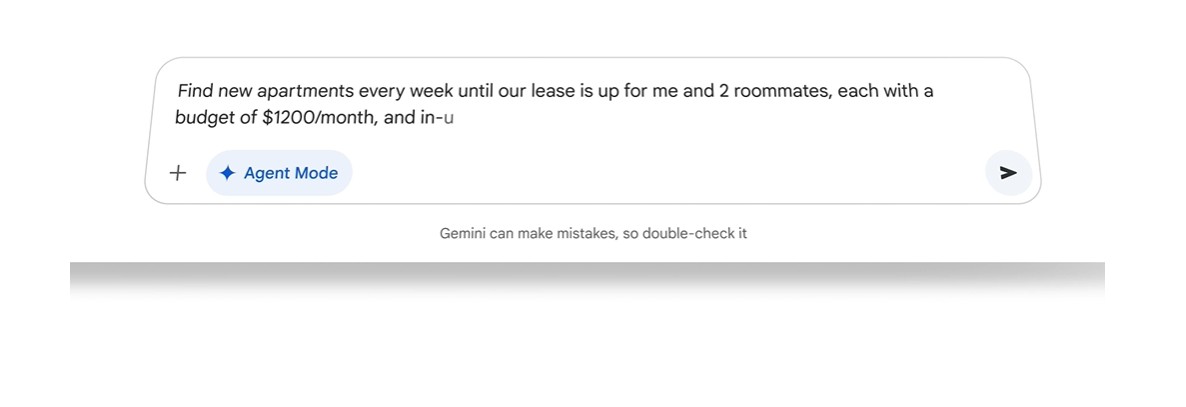Click the send arrow icon
Image resolution: width=1186 pixels, height=407 pixels.
1008,173
